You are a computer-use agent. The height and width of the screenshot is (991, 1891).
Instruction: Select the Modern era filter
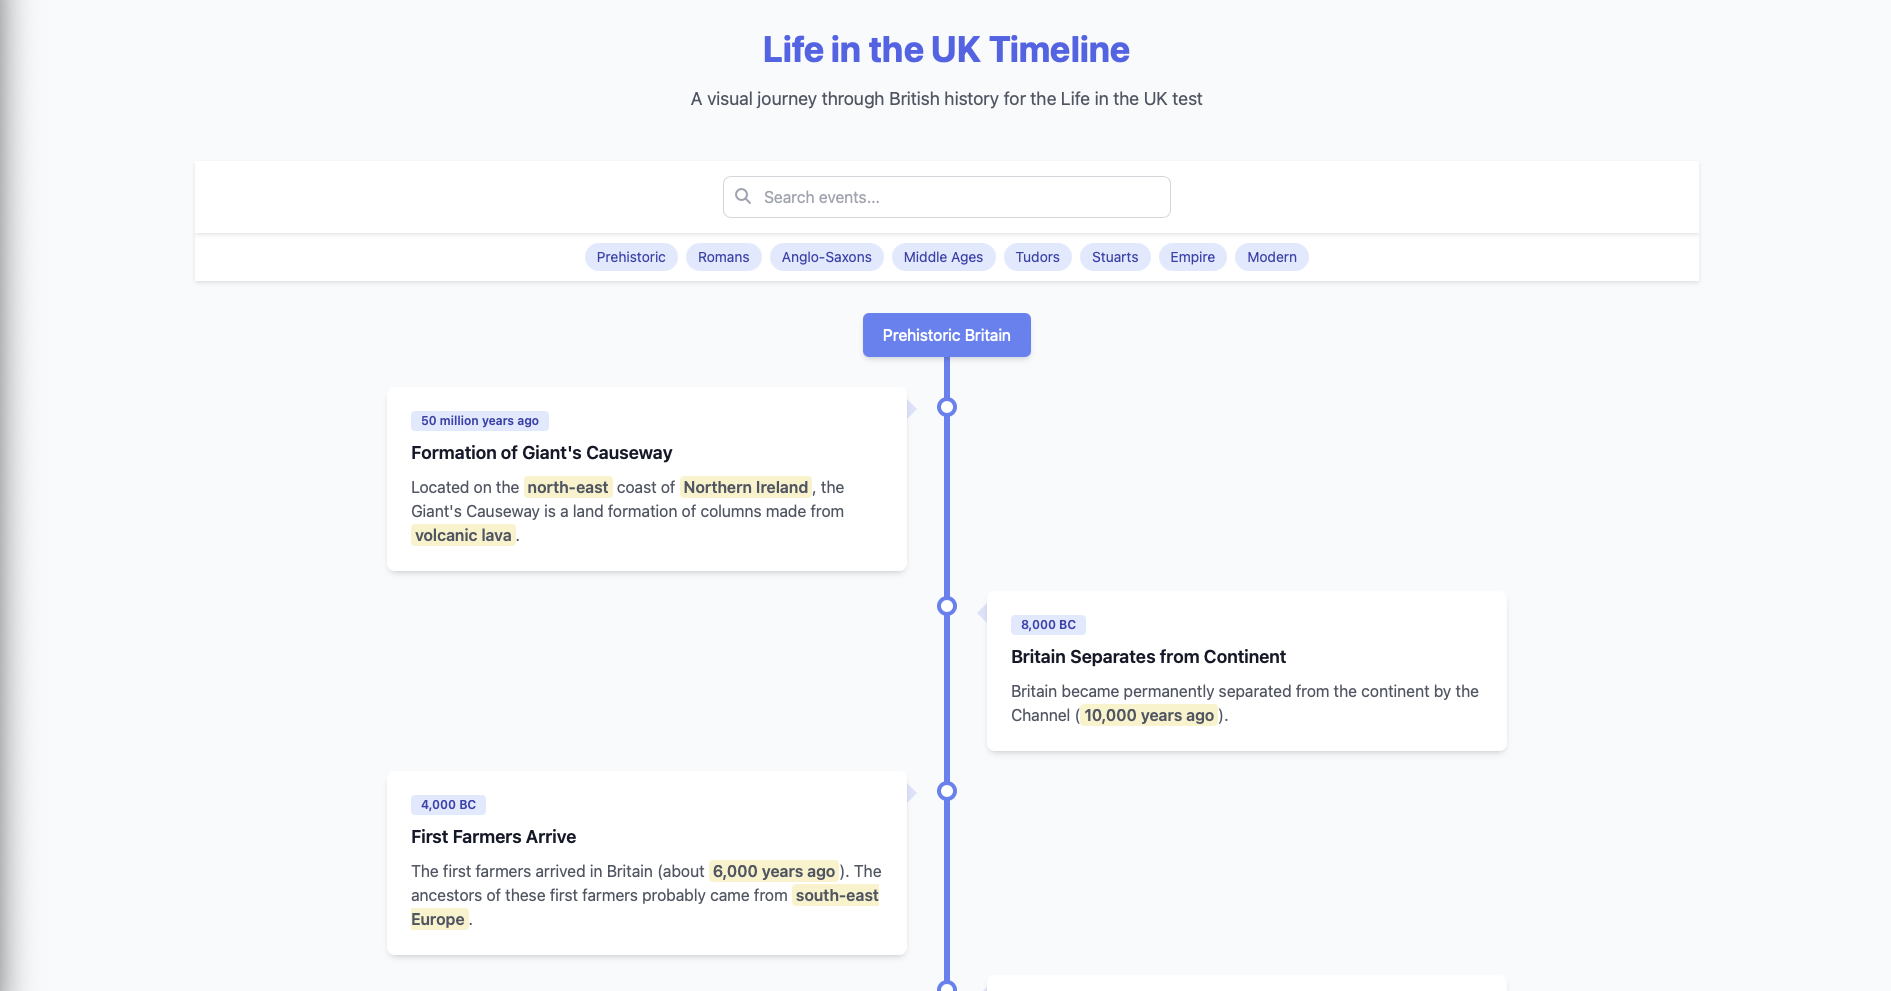tap(1271, 257)
